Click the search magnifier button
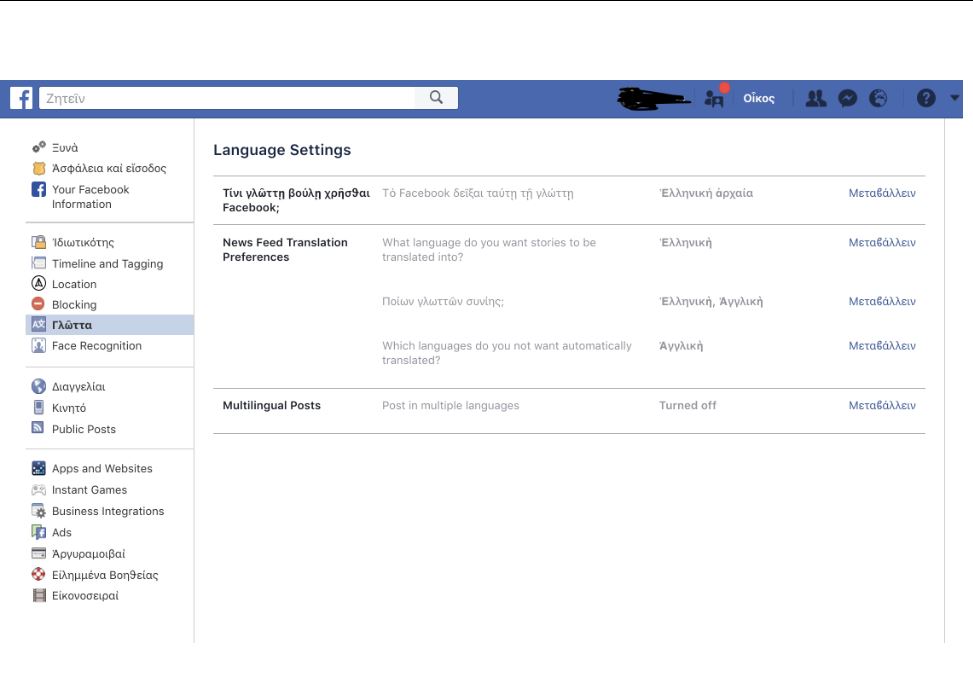973x683 pixels. point(436,98)
